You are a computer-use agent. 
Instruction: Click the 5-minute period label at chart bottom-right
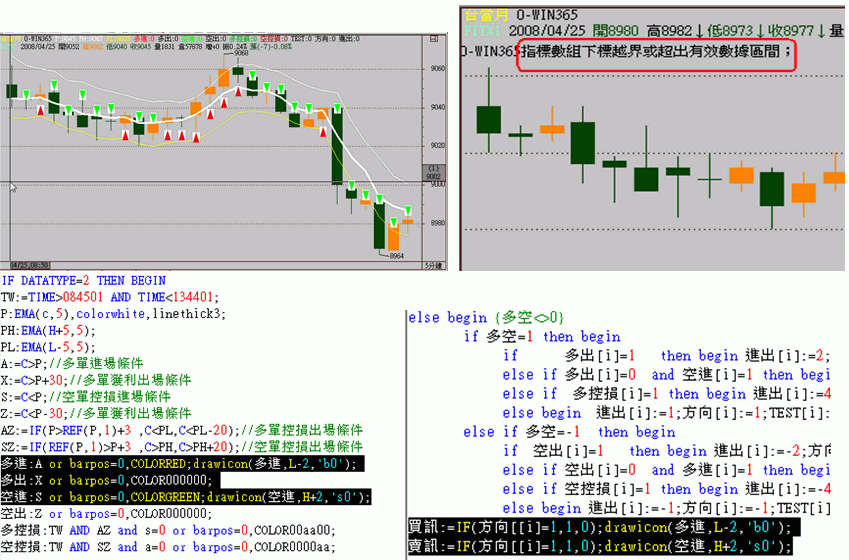pyautogui.click(x=434, y=264)
